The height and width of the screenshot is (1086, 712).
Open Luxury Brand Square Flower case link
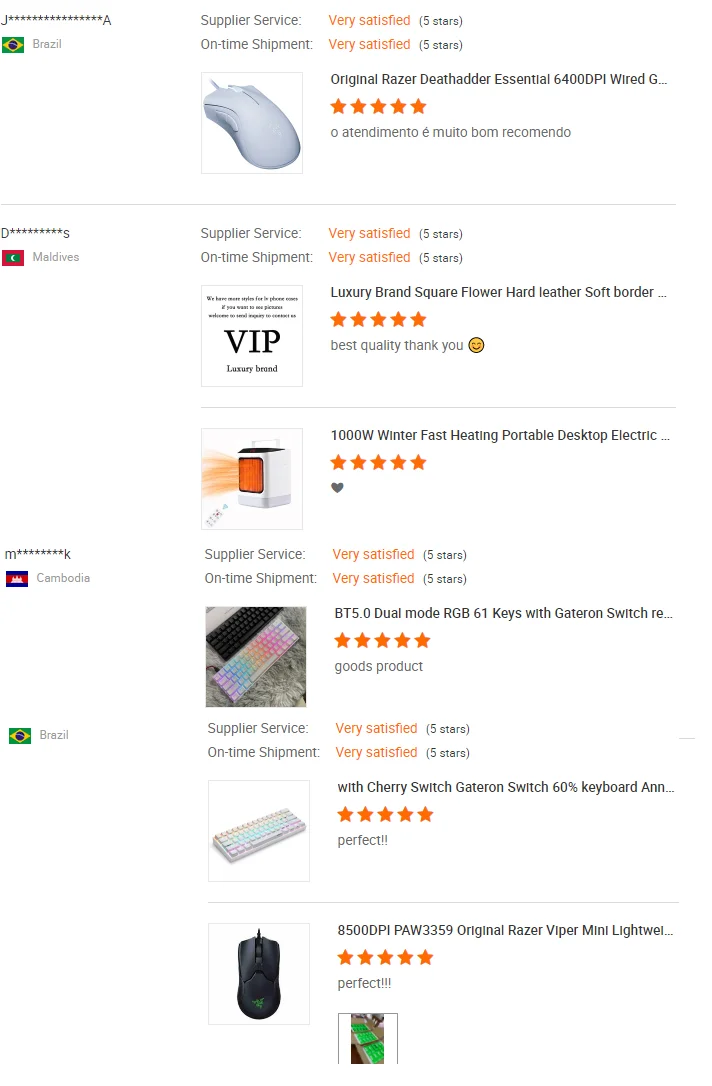pyautogui.click(x=499, y=292)
